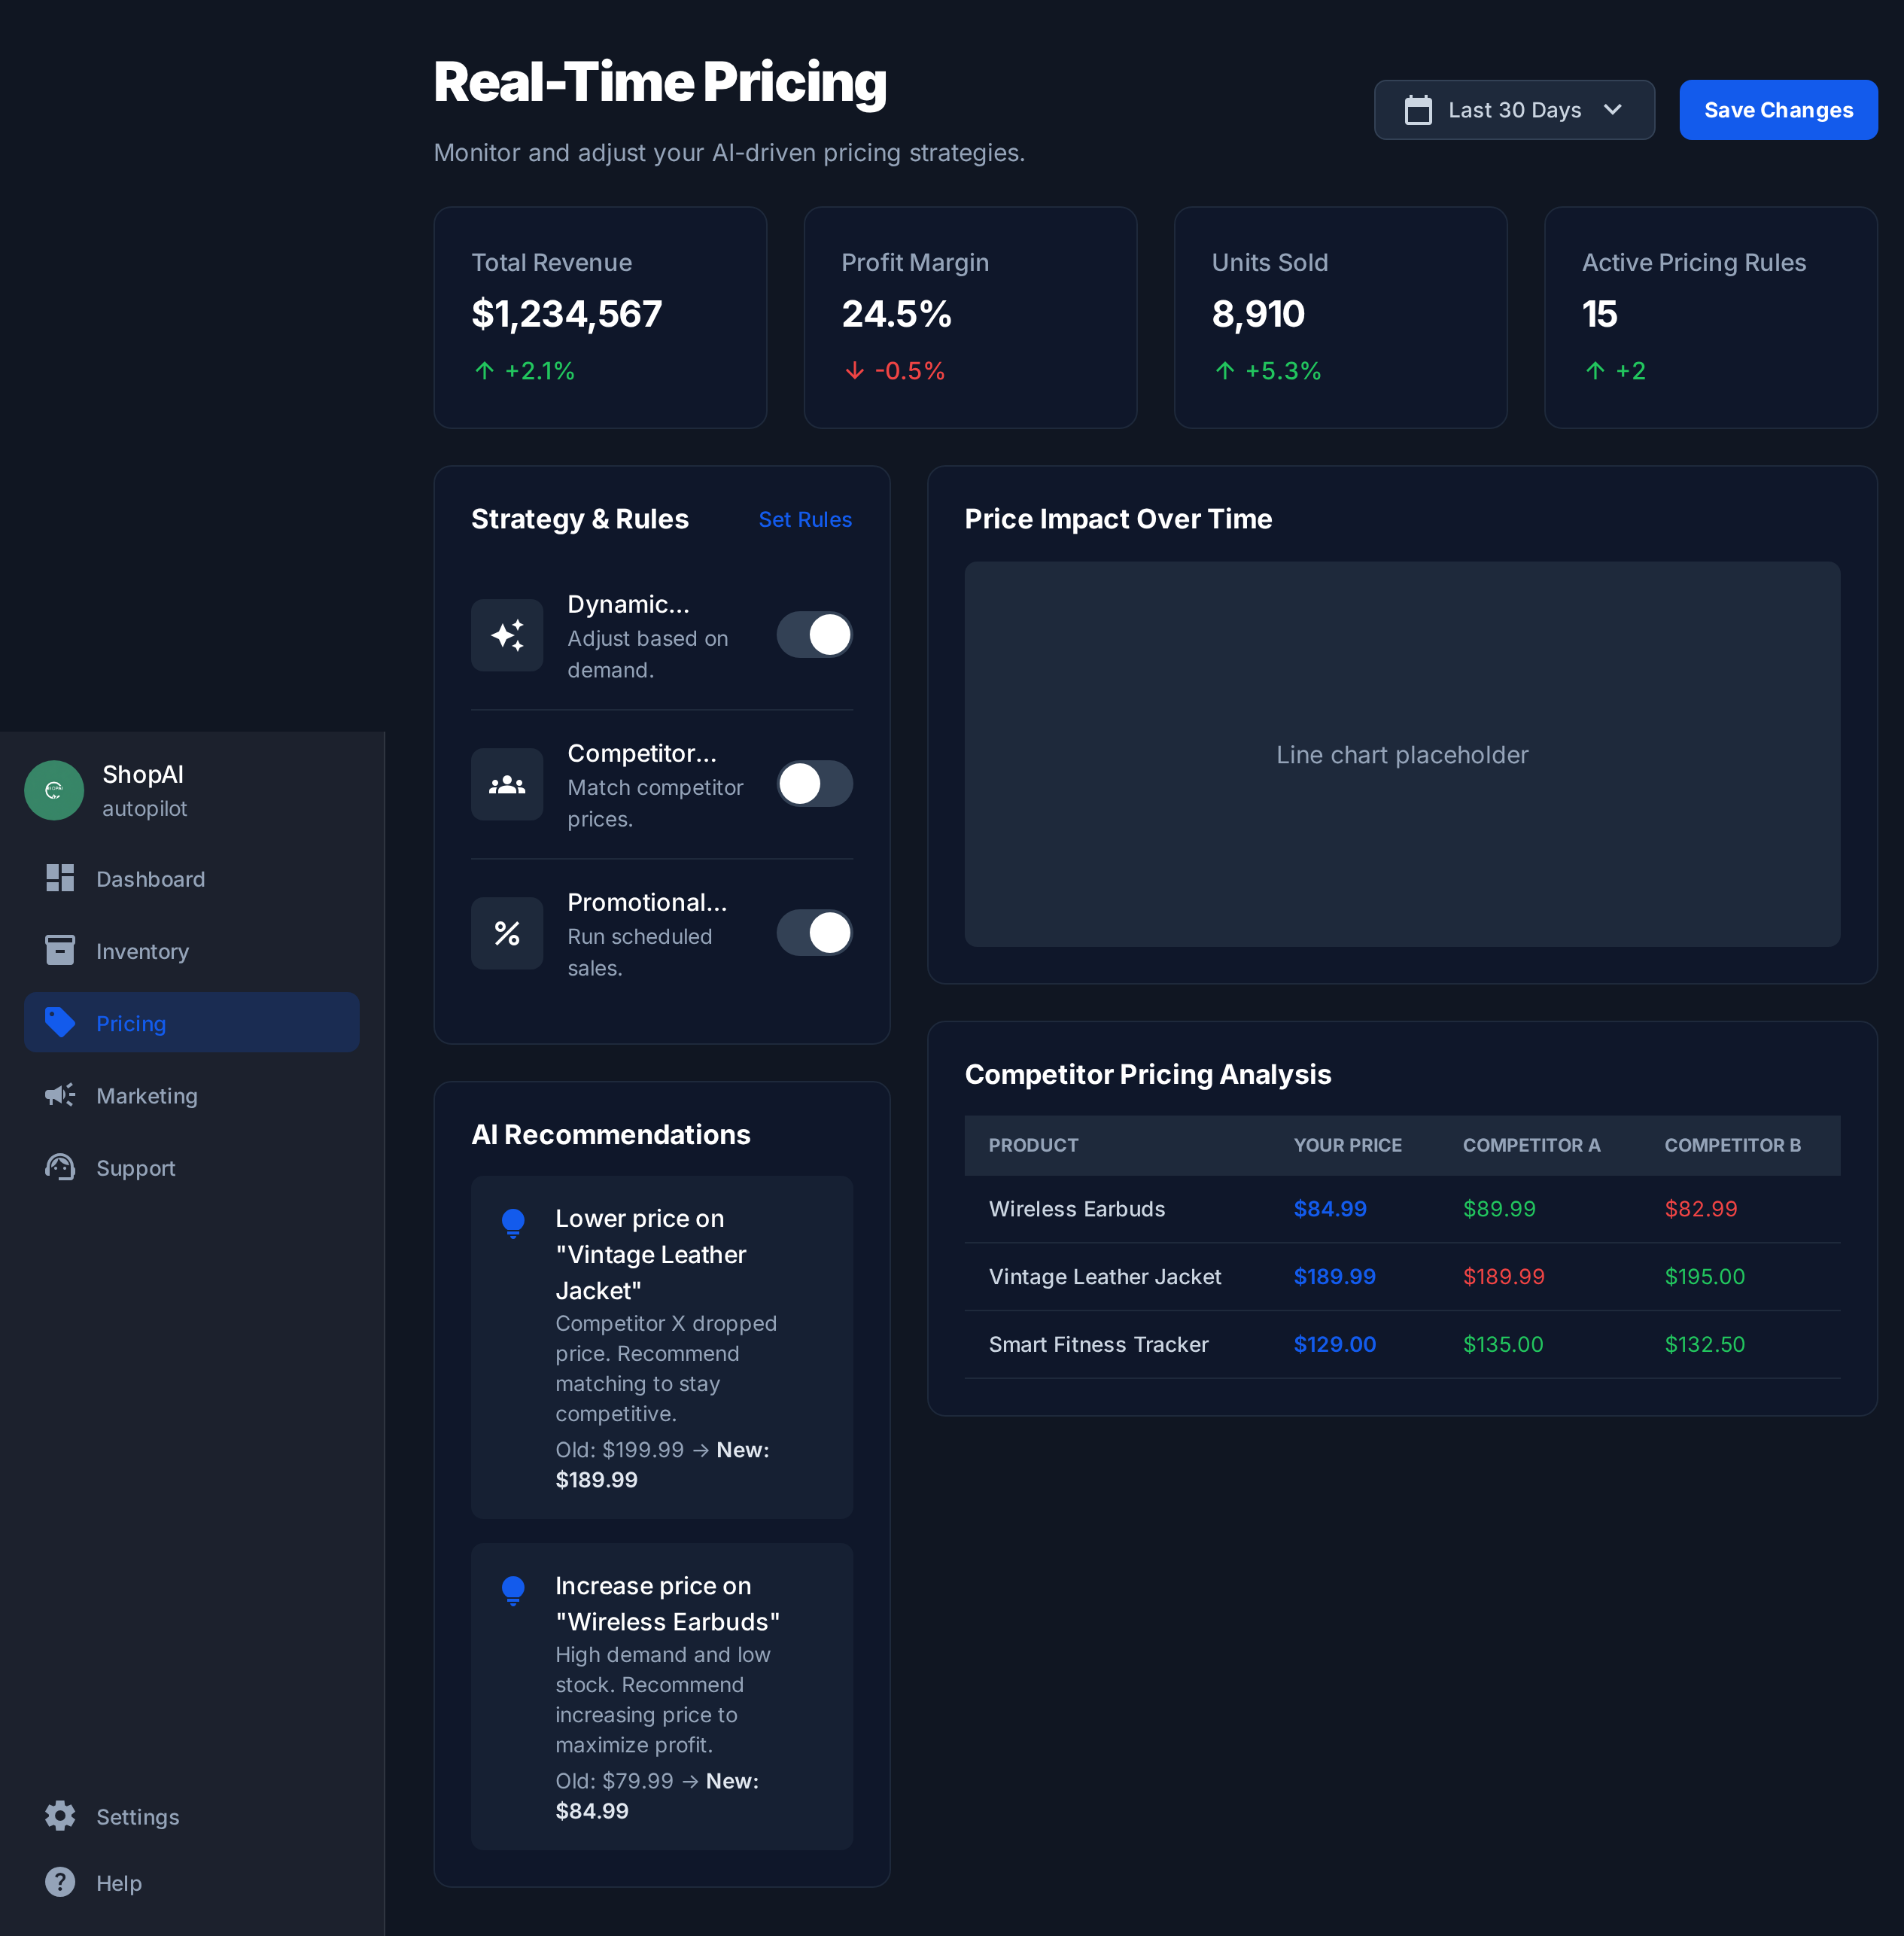Click the Dynamic pricing sparkle icon
This screenshot has height=1936, width=1904.
click(x=507, y=635)
